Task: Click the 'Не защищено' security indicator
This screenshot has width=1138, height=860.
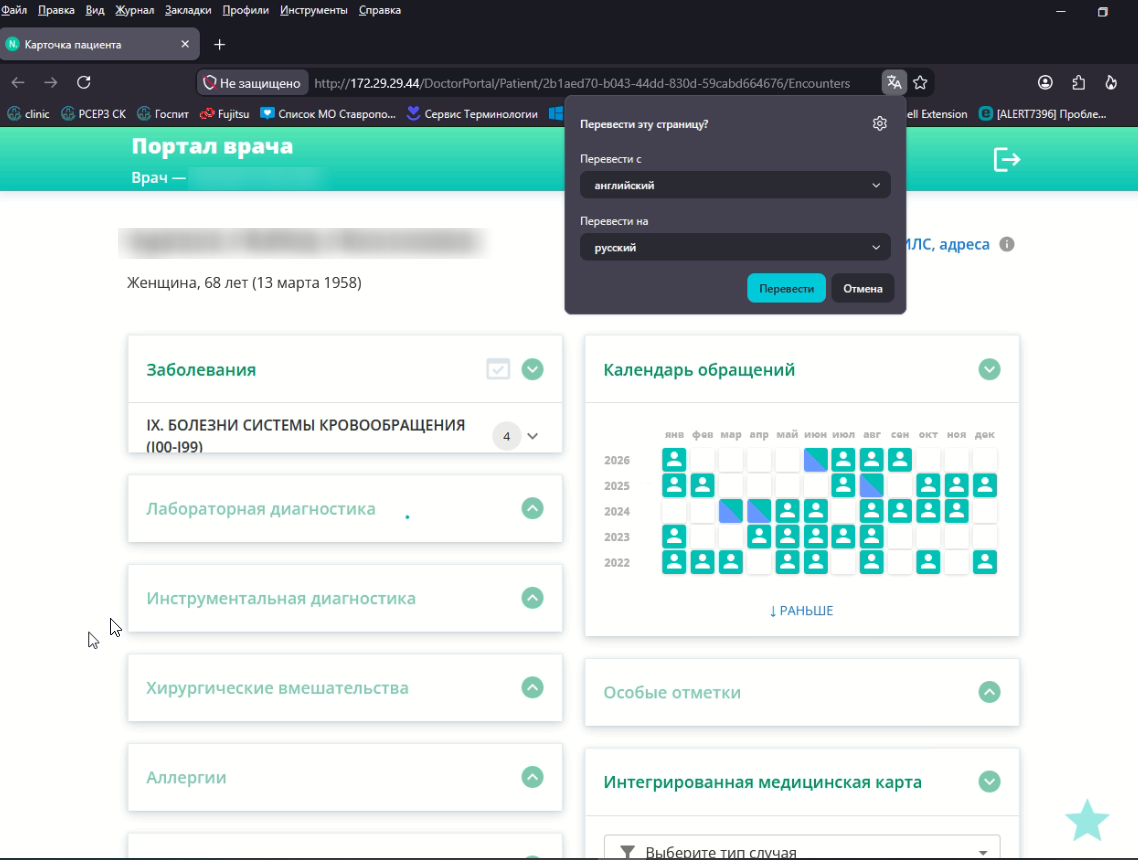Action: point(252,83)
